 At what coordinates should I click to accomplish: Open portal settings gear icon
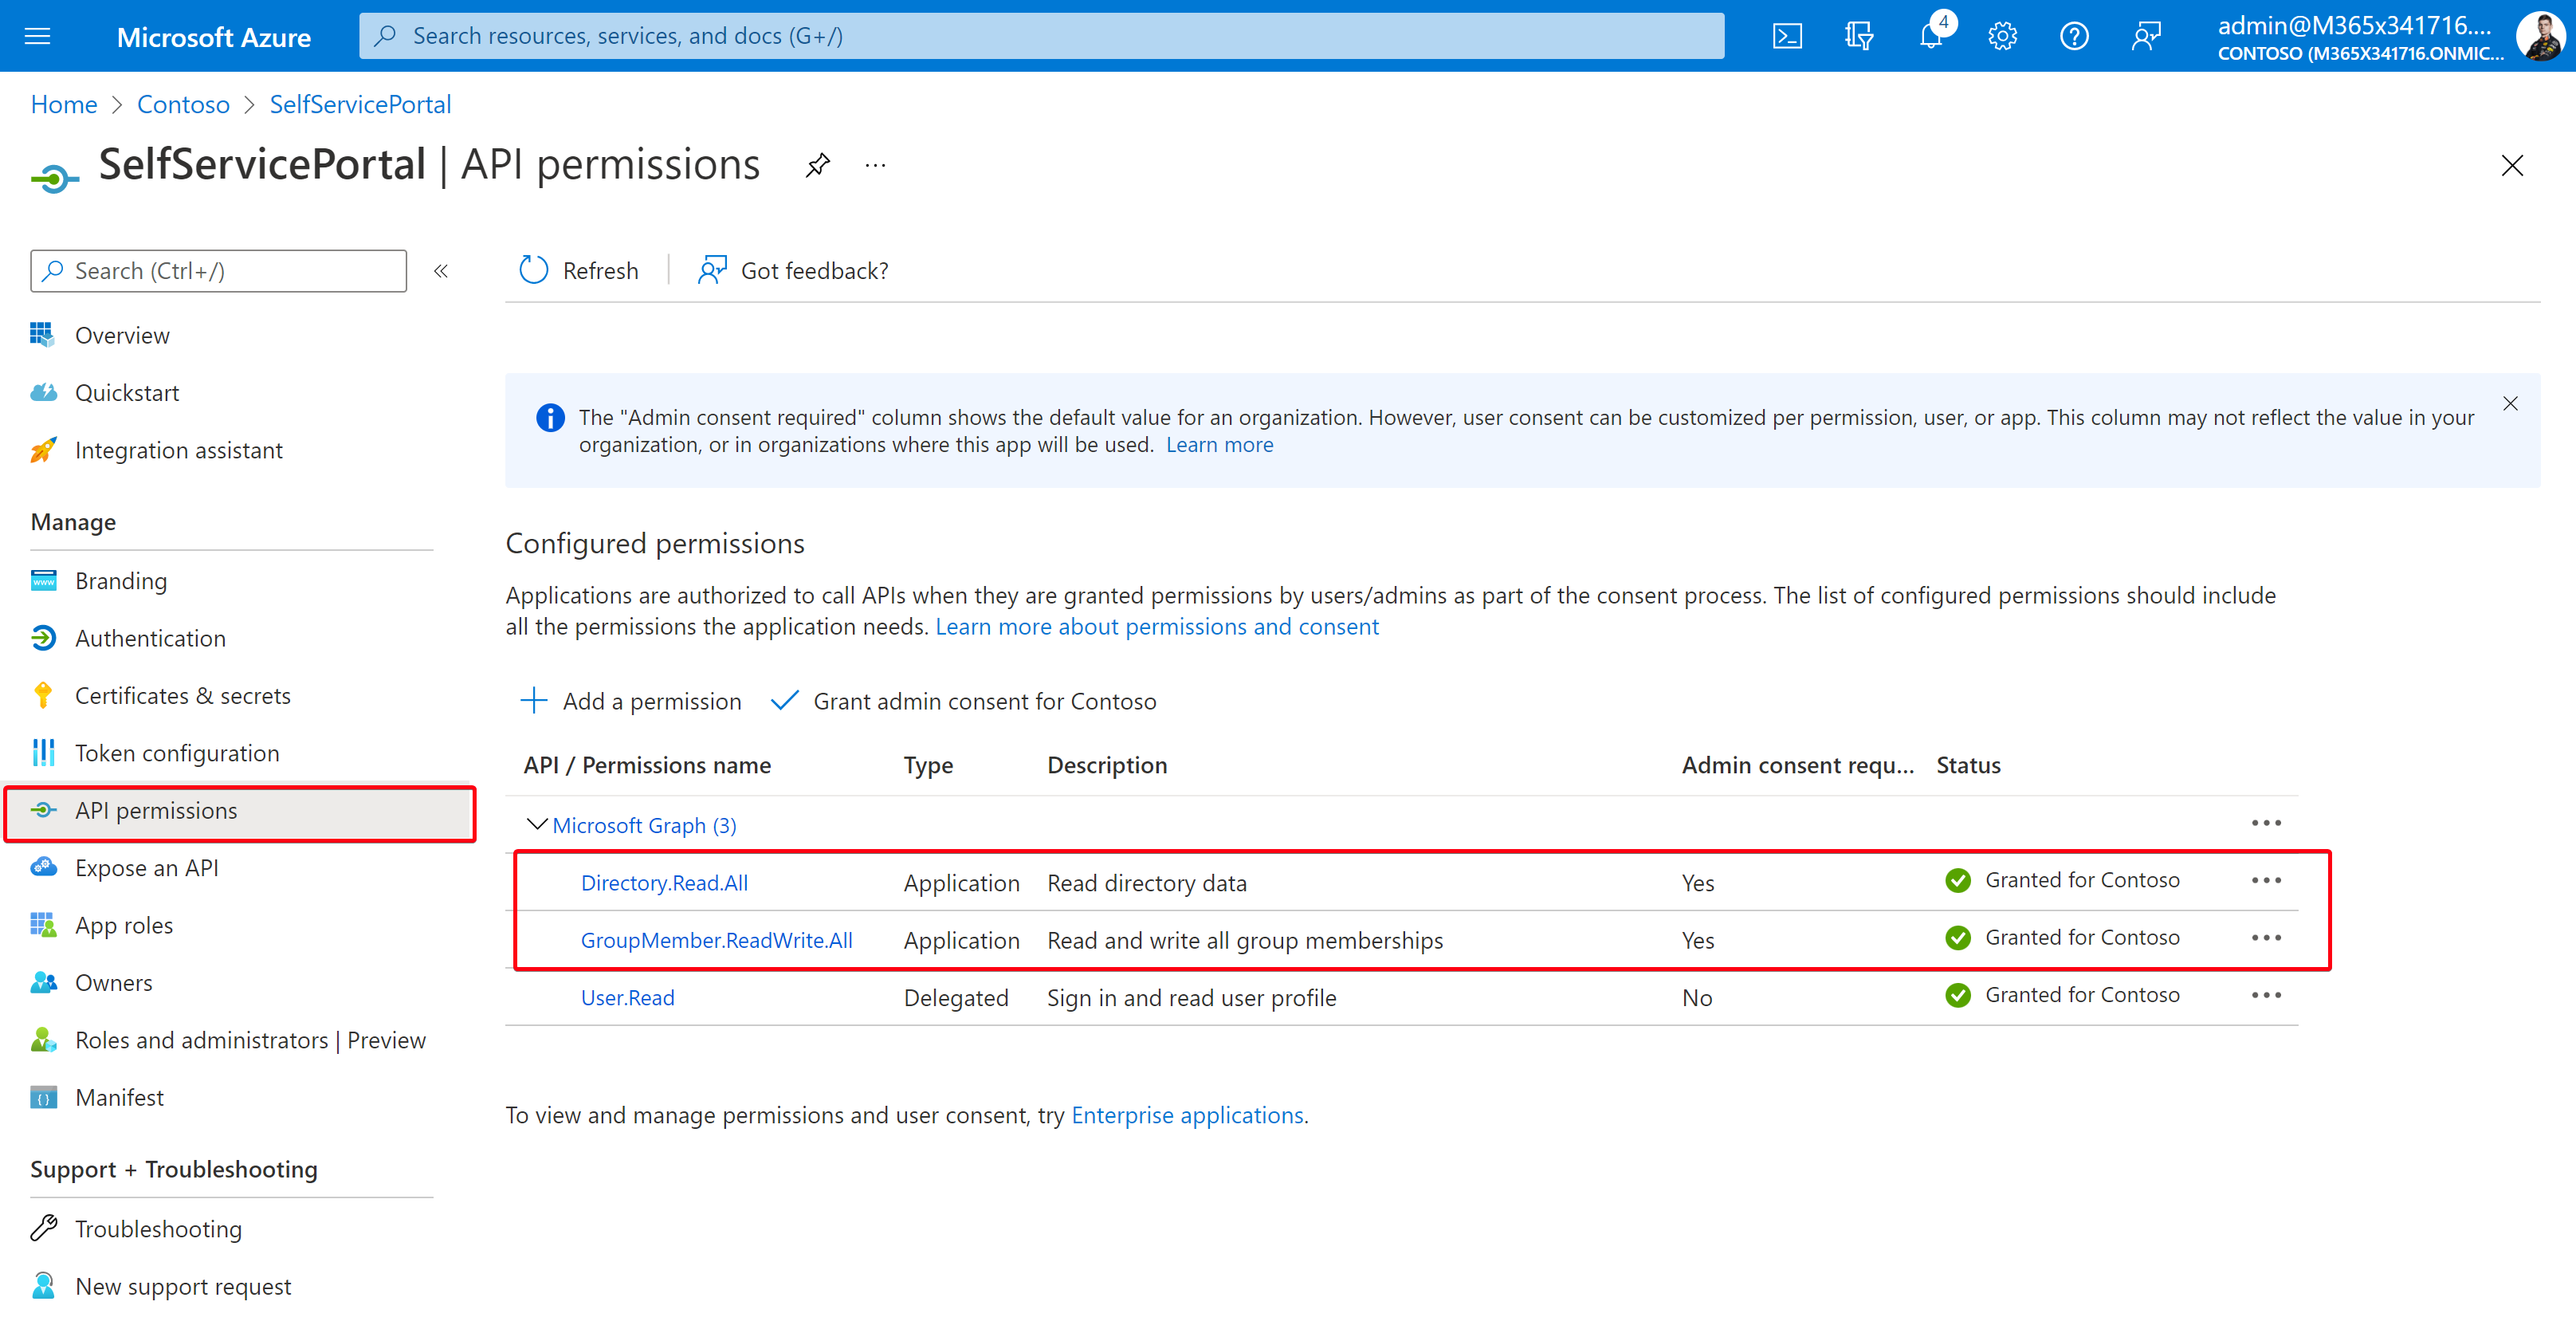tap(2002, 37)
